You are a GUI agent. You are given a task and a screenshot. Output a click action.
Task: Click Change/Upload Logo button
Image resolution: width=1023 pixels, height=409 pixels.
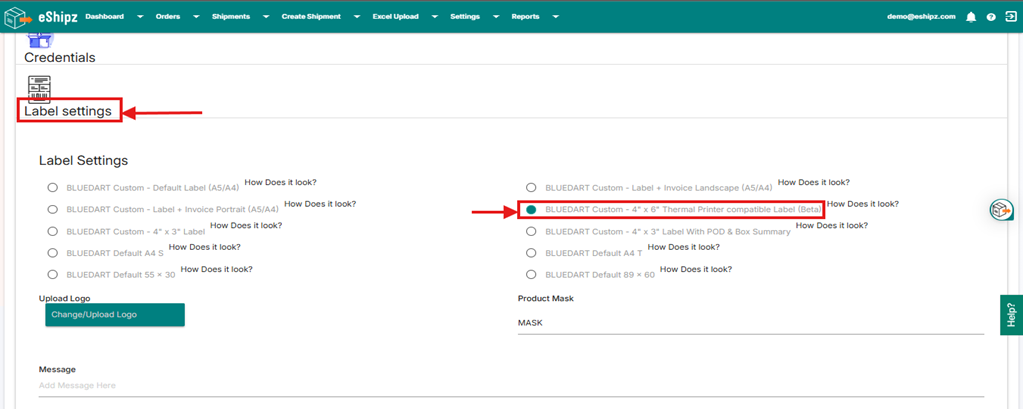[115, 314]
